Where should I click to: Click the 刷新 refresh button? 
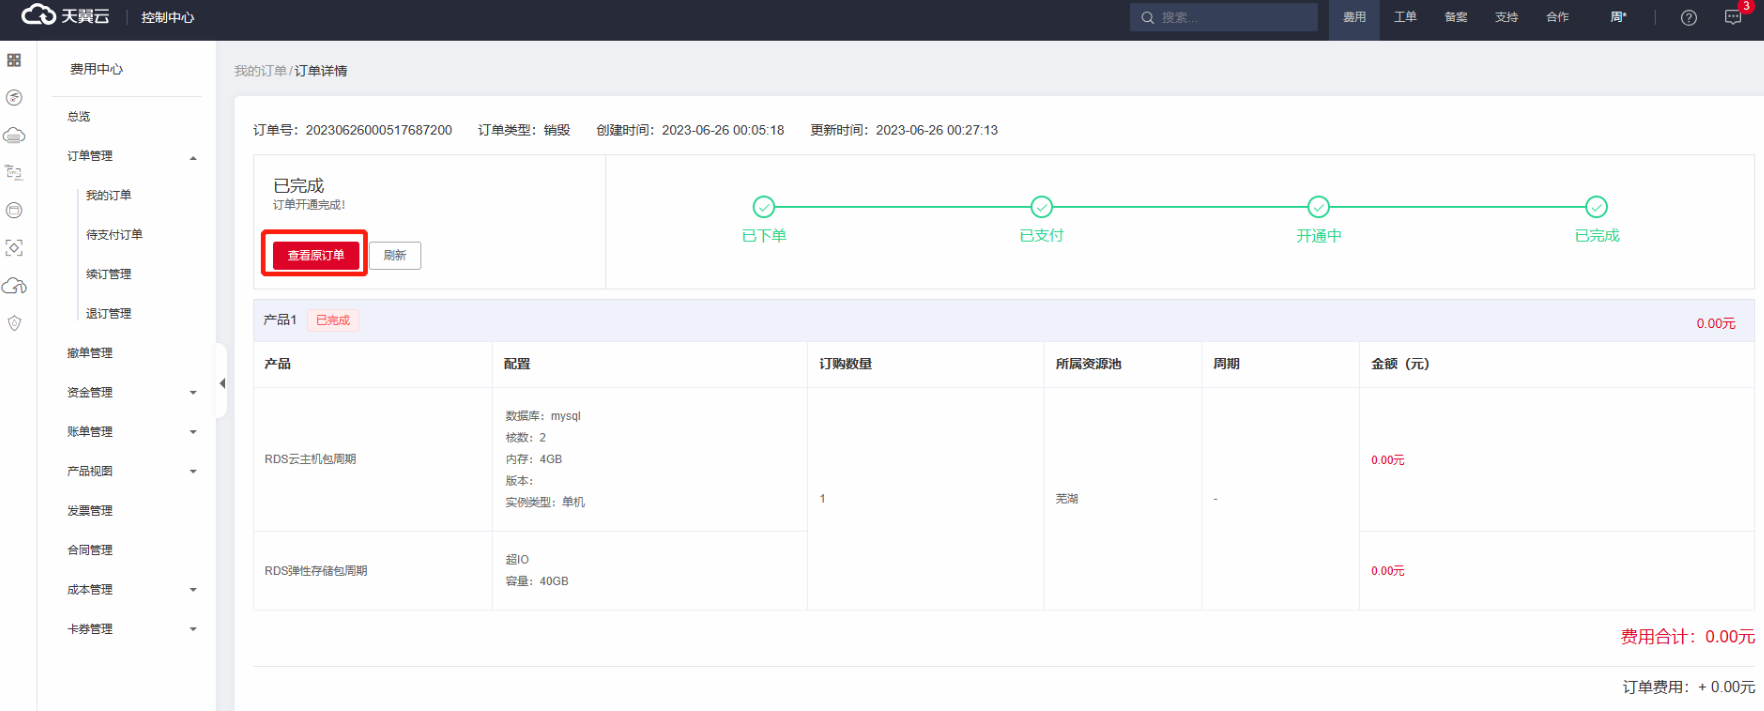coord(395,255)
